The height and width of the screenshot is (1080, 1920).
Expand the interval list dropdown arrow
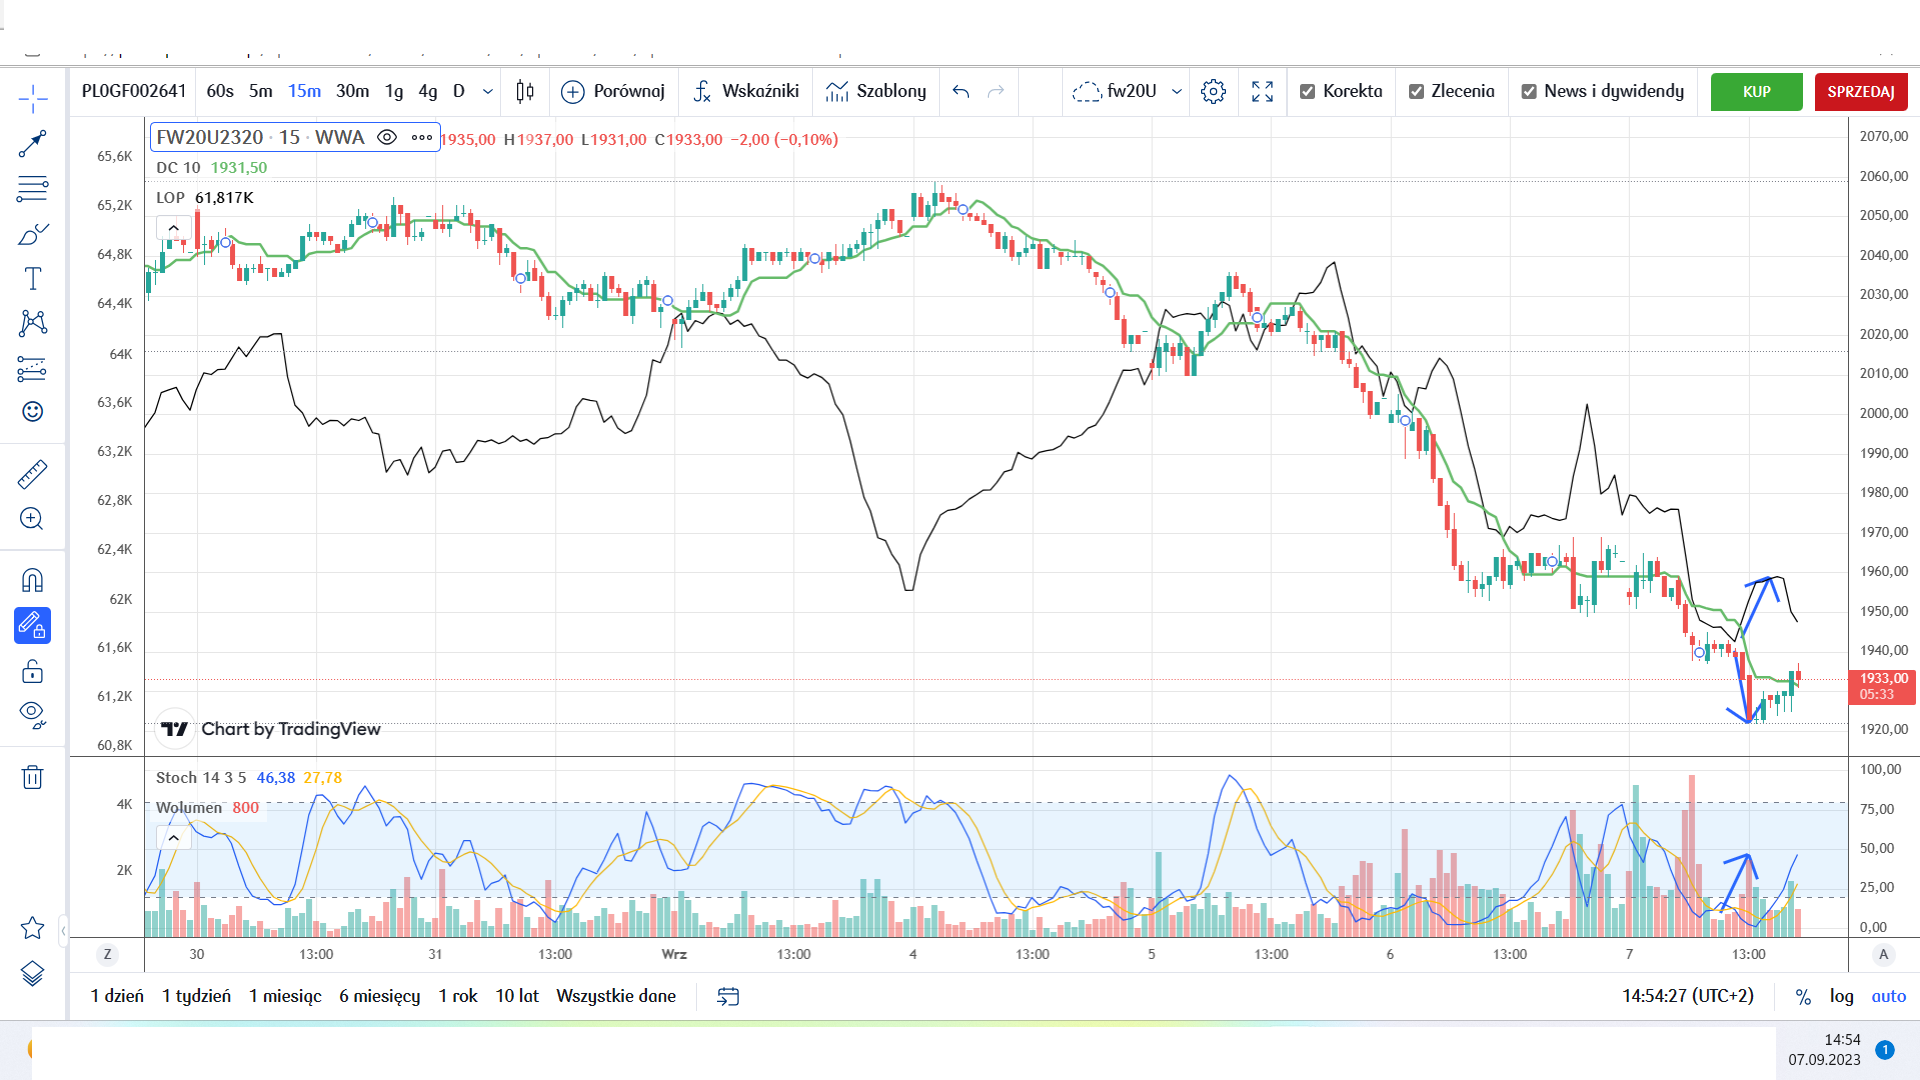(488, 92)
